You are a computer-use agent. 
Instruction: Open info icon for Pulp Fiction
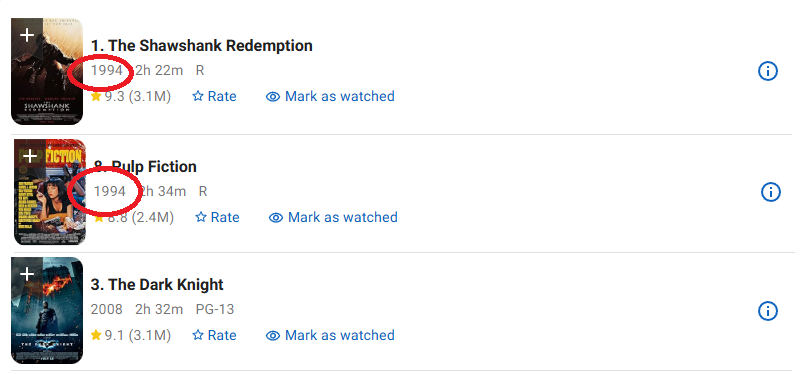point(771,192)
